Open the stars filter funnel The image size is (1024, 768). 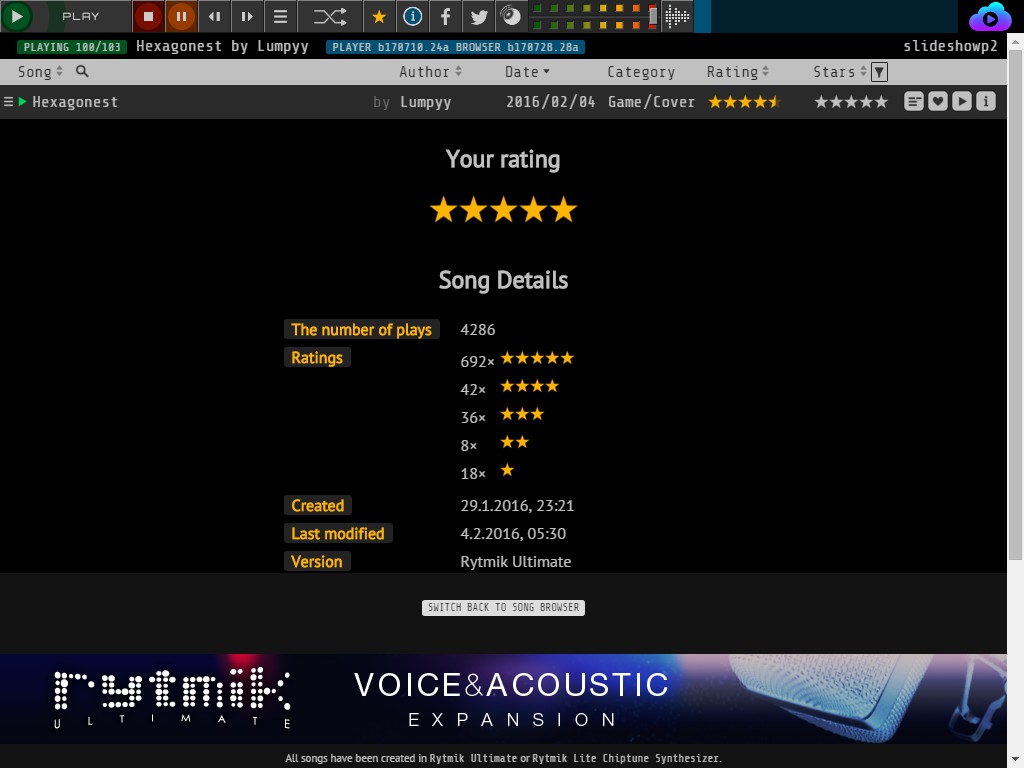880,72
